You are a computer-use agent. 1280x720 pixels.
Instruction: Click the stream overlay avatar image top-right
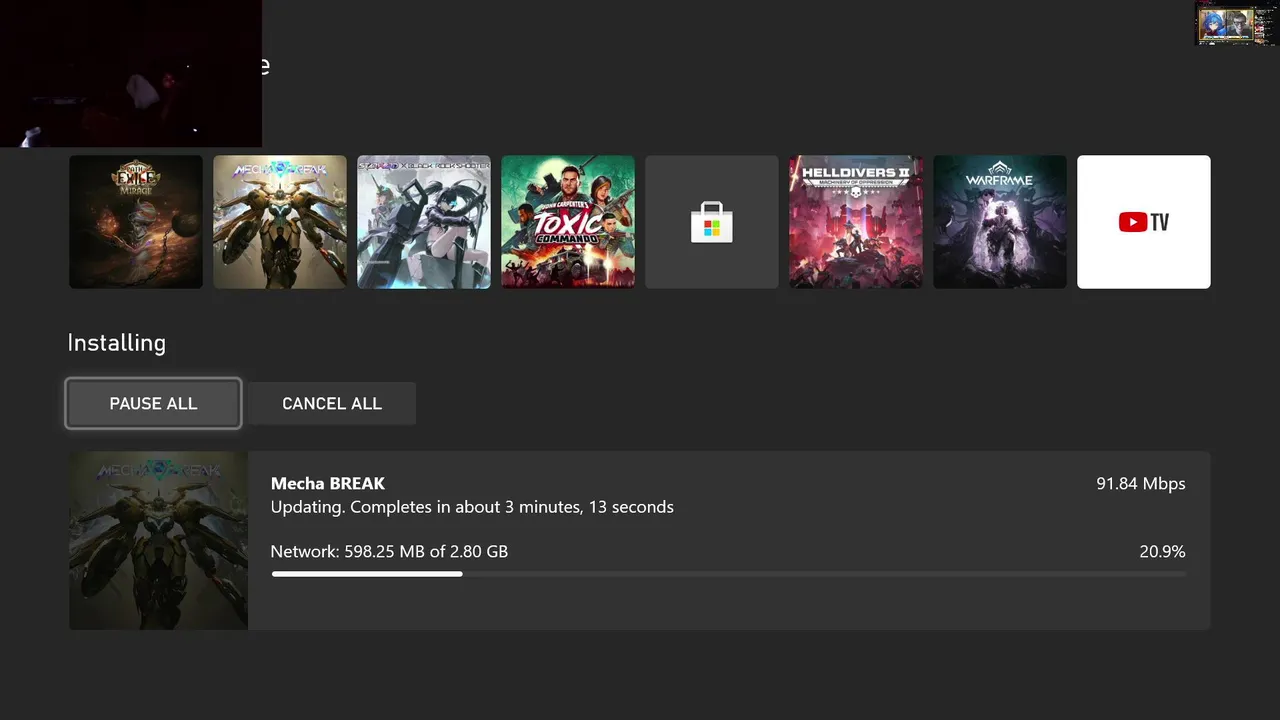point(1236,23)
